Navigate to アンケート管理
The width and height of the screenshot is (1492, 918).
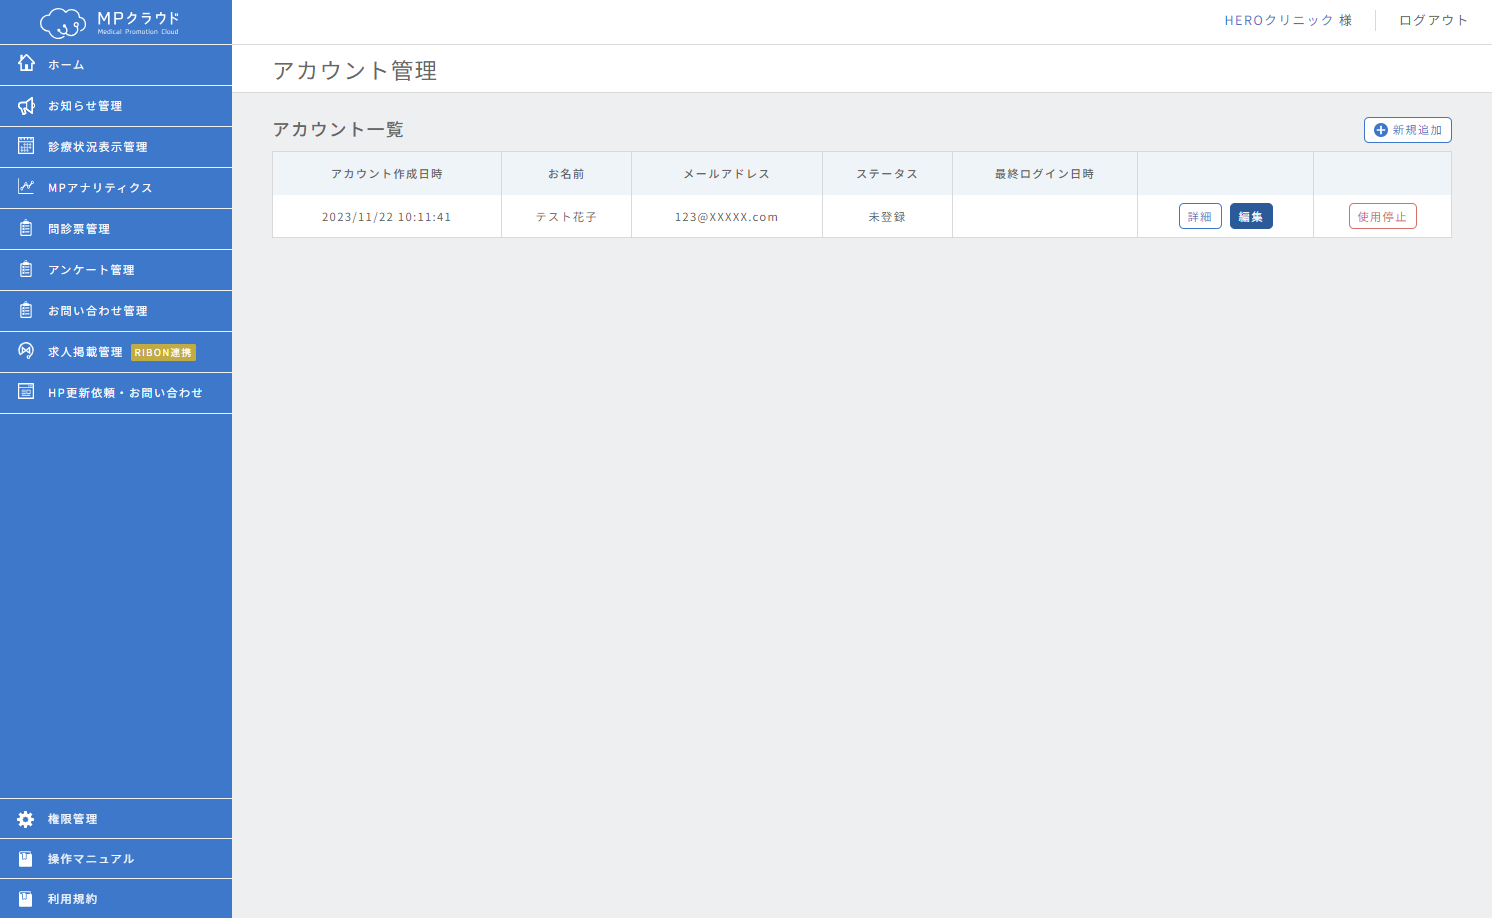[x=116, y=270]
